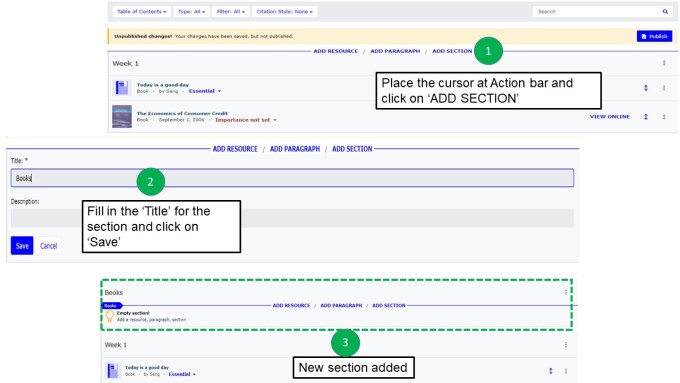This screenshot has height=383, width=680.
Task: Open the 'Importance not set' dropdown
Action: click(x=245, y=120)
